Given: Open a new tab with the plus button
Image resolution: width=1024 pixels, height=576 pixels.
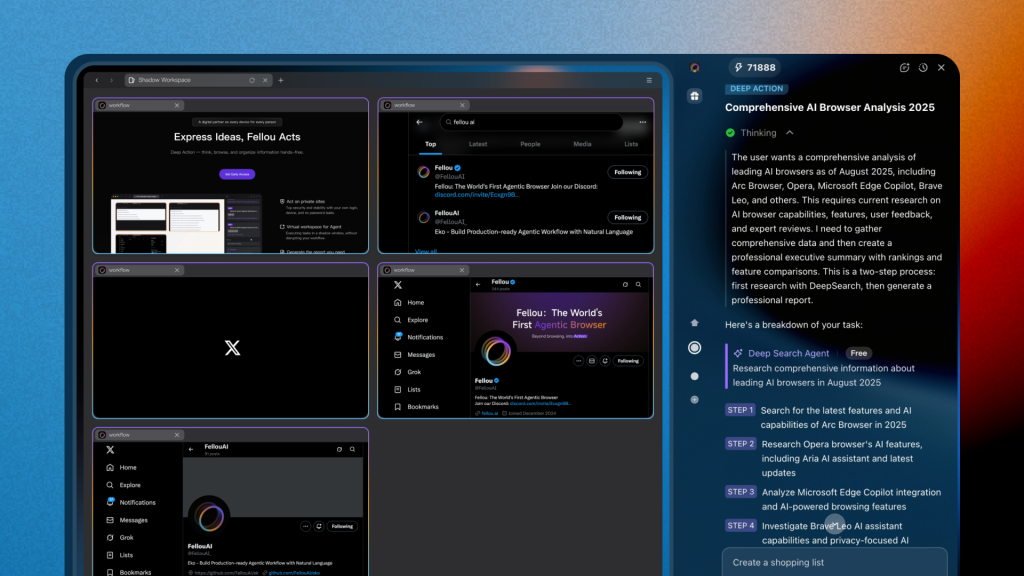Looking at the screenshot, I should 281,80.
